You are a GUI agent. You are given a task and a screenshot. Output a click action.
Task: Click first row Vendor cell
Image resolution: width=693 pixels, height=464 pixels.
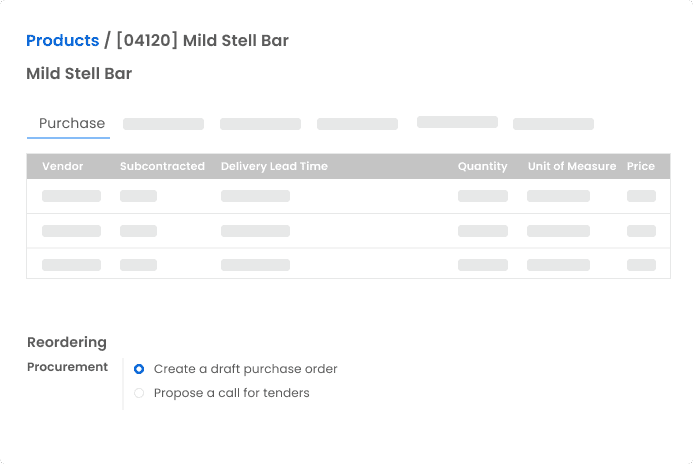[x=71, y=196]
